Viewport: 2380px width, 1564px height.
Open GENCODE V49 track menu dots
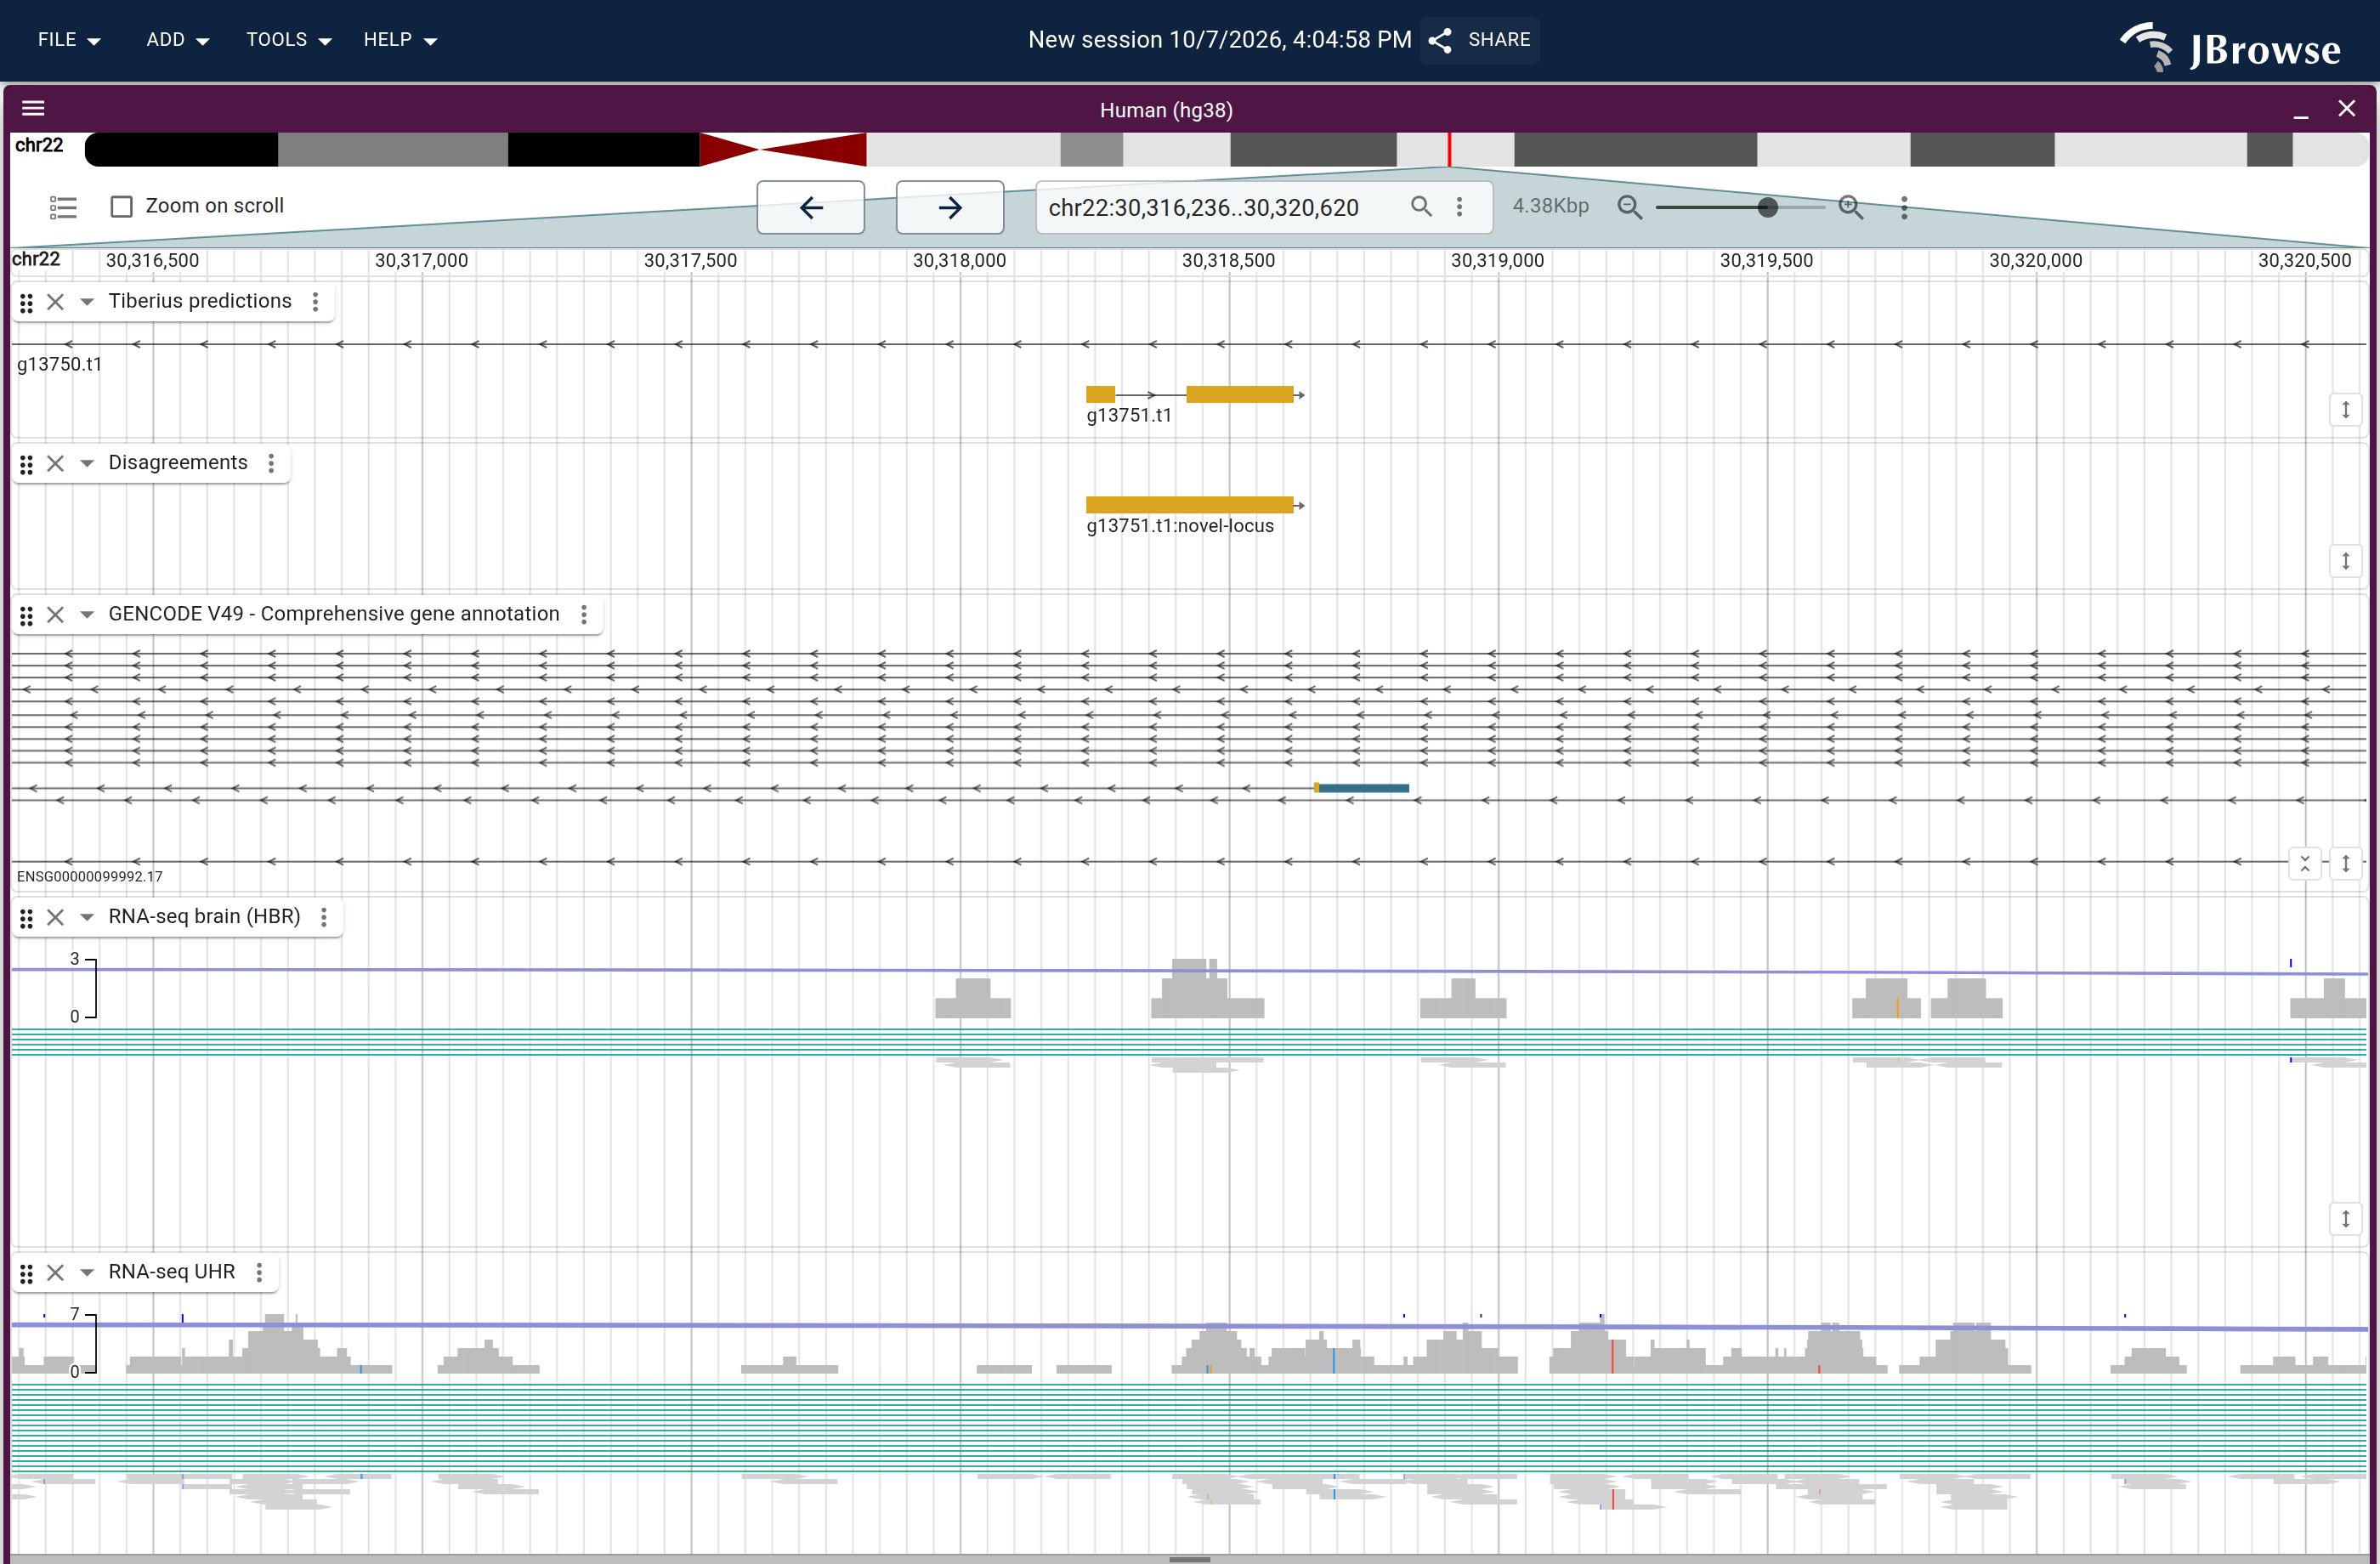click(x=584, y=614)
